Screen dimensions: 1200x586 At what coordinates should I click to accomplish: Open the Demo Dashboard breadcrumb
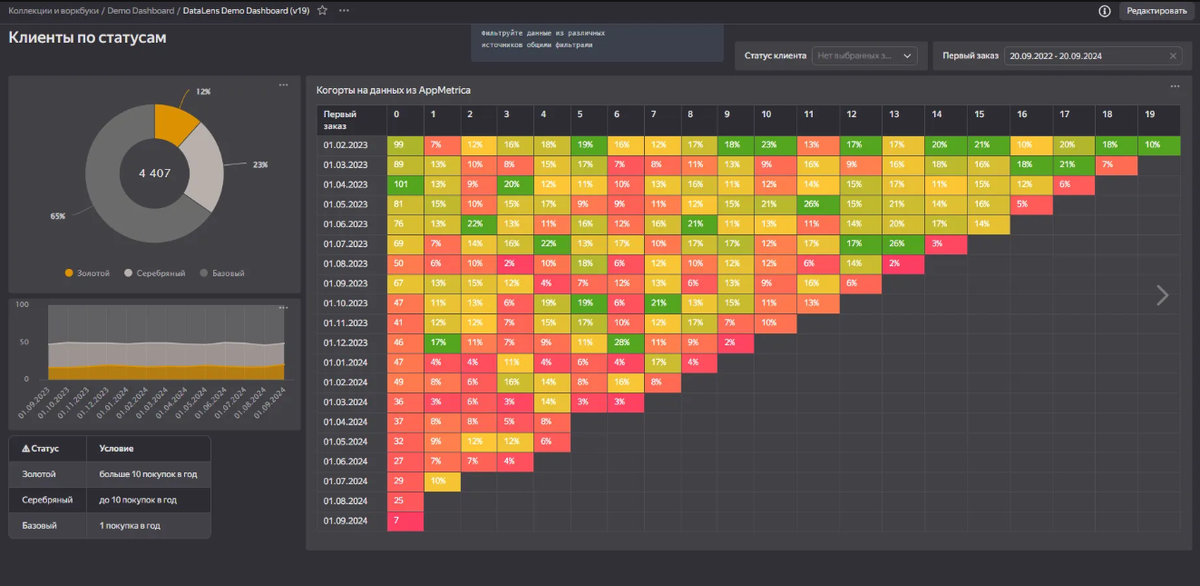140,10
